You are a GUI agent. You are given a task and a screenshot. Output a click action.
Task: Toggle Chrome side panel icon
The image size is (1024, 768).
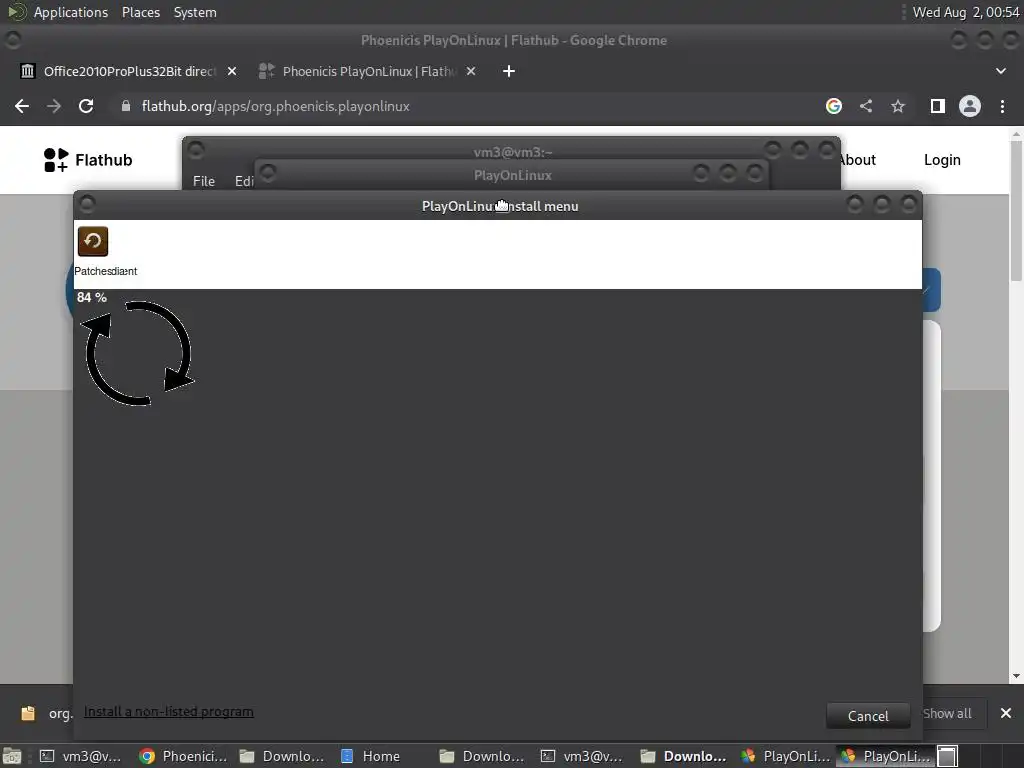point(938,106)
